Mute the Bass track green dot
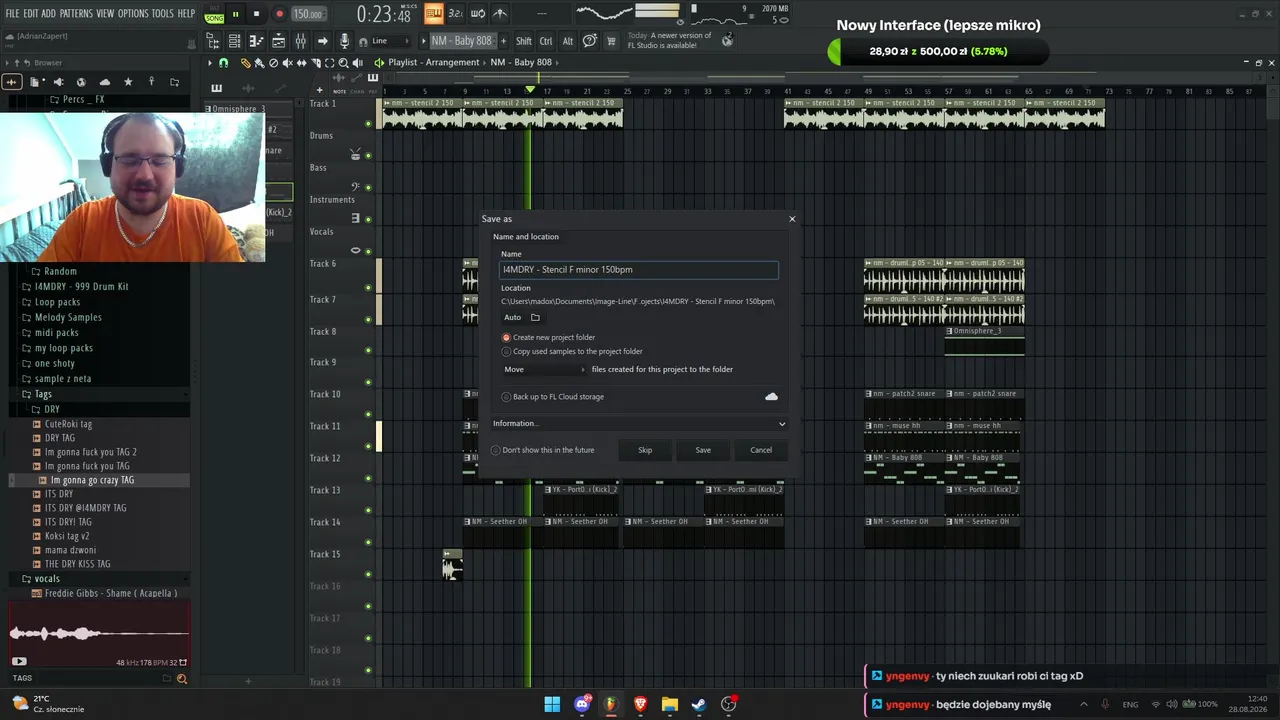Image resolution: width=1280 pixels, height=720 pixels. coord(368,187)
